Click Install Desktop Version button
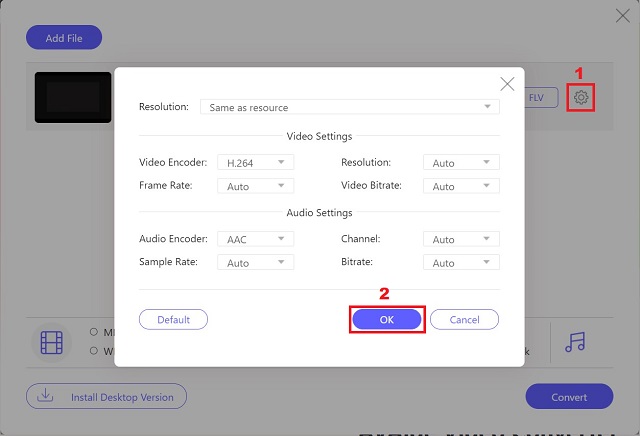Viewport: 640px width, 436px height. coord(107,396)
